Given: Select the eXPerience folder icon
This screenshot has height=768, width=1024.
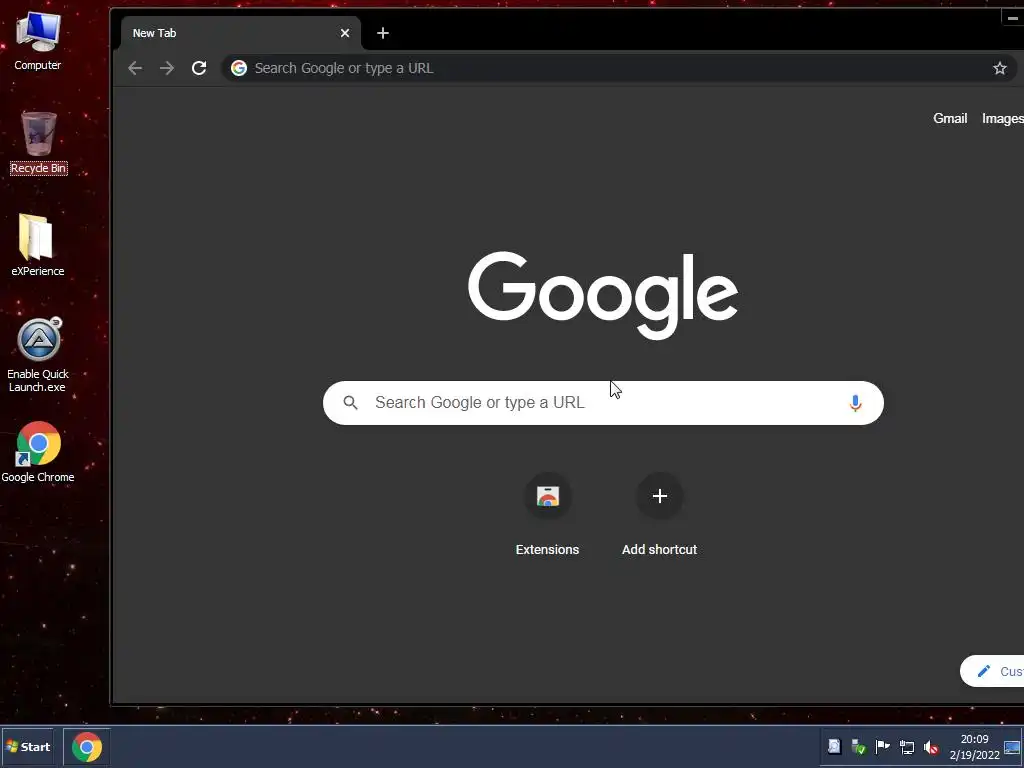Looking at the screenshot, I should coord(37,246).
